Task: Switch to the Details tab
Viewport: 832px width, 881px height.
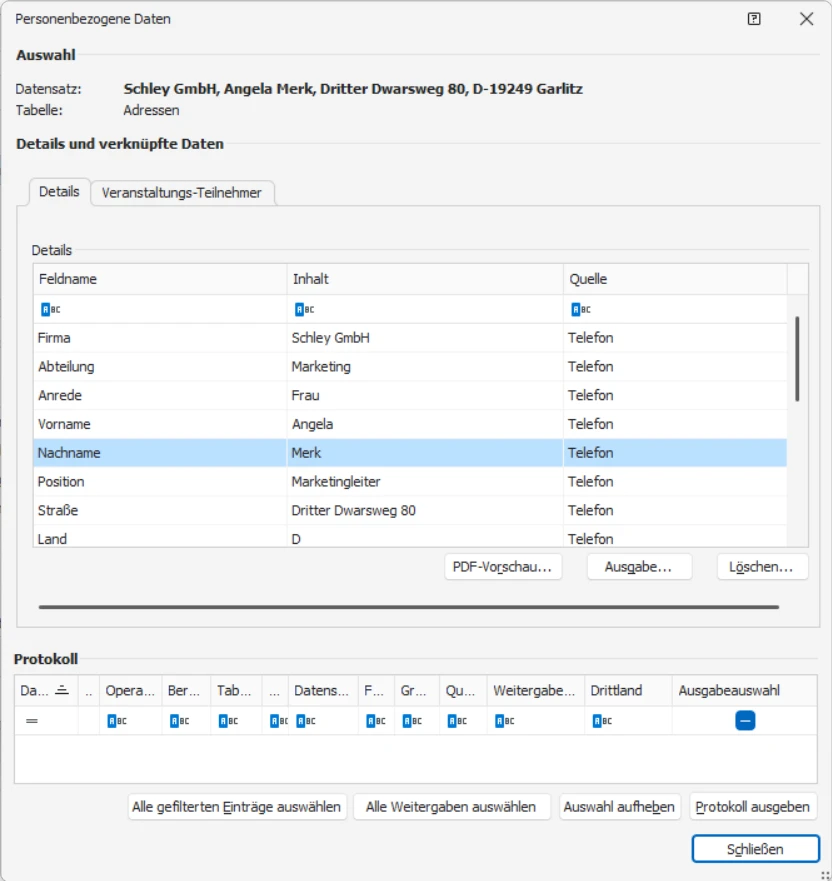Action: 59,192
